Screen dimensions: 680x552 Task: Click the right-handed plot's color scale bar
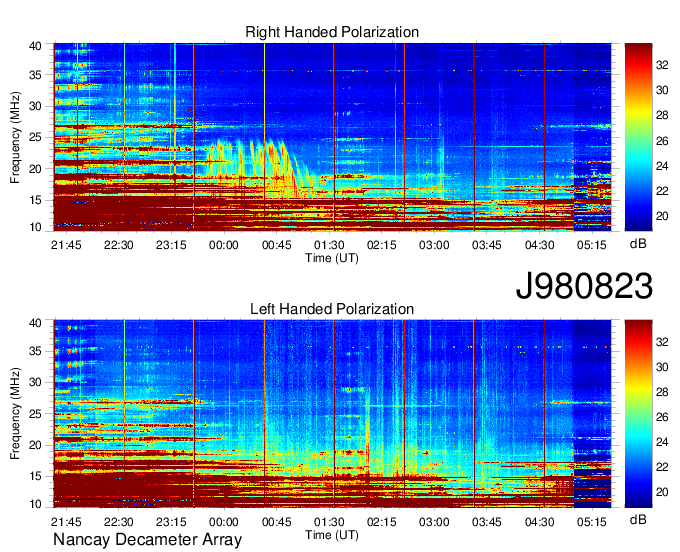point(638,137)
